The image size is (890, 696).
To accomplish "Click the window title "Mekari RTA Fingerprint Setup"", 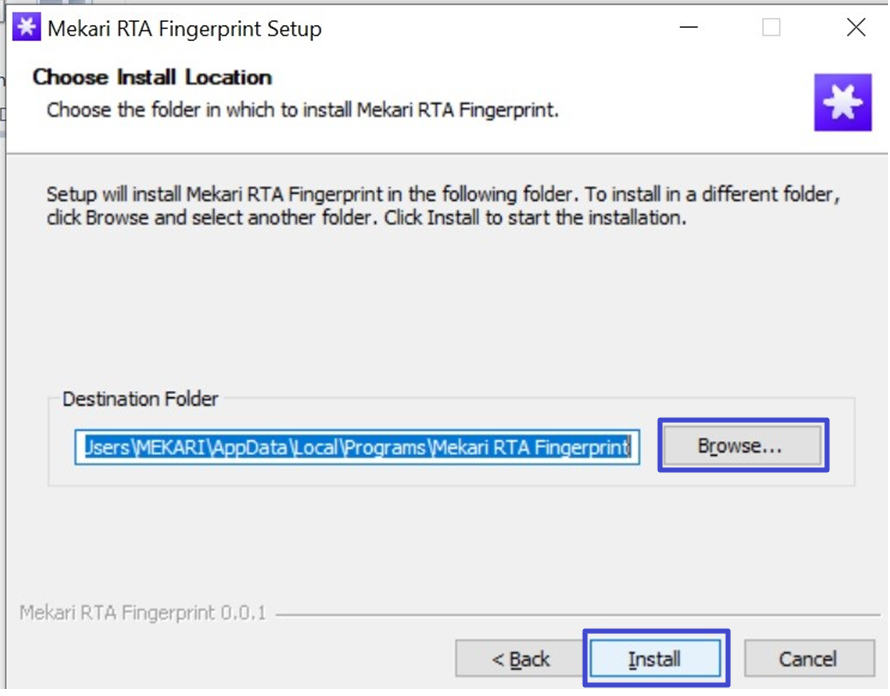I will coord(185,28).
